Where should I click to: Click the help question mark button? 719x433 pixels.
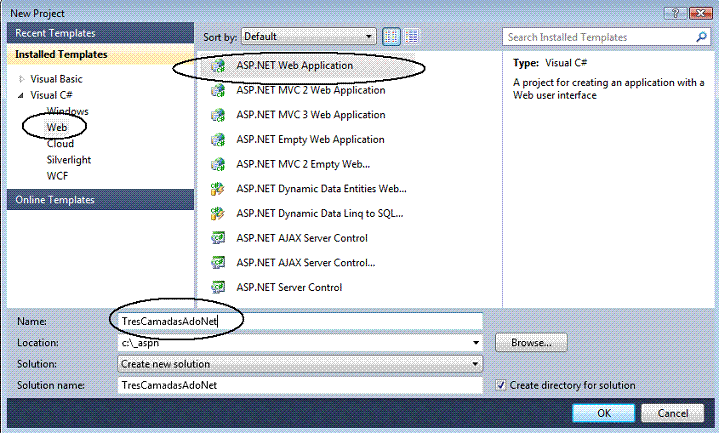pos(675,13)
